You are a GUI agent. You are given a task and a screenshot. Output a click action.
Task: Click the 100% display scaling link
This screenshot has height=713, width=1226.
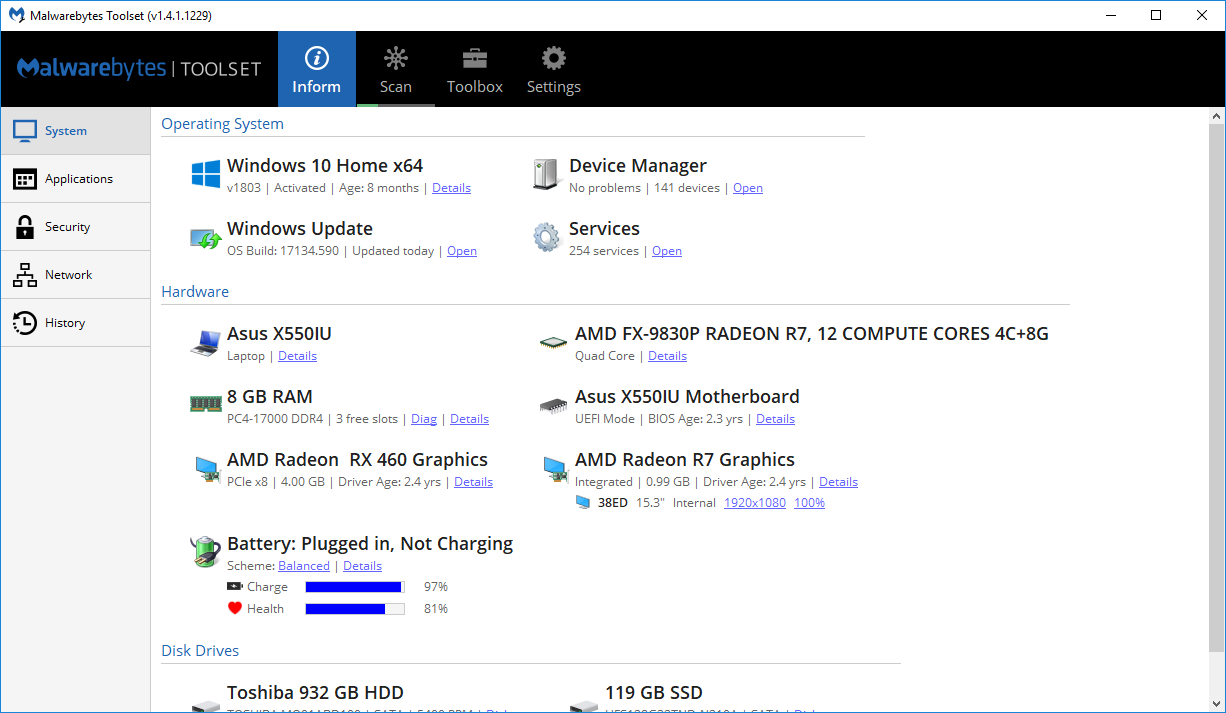coord(809,503)
